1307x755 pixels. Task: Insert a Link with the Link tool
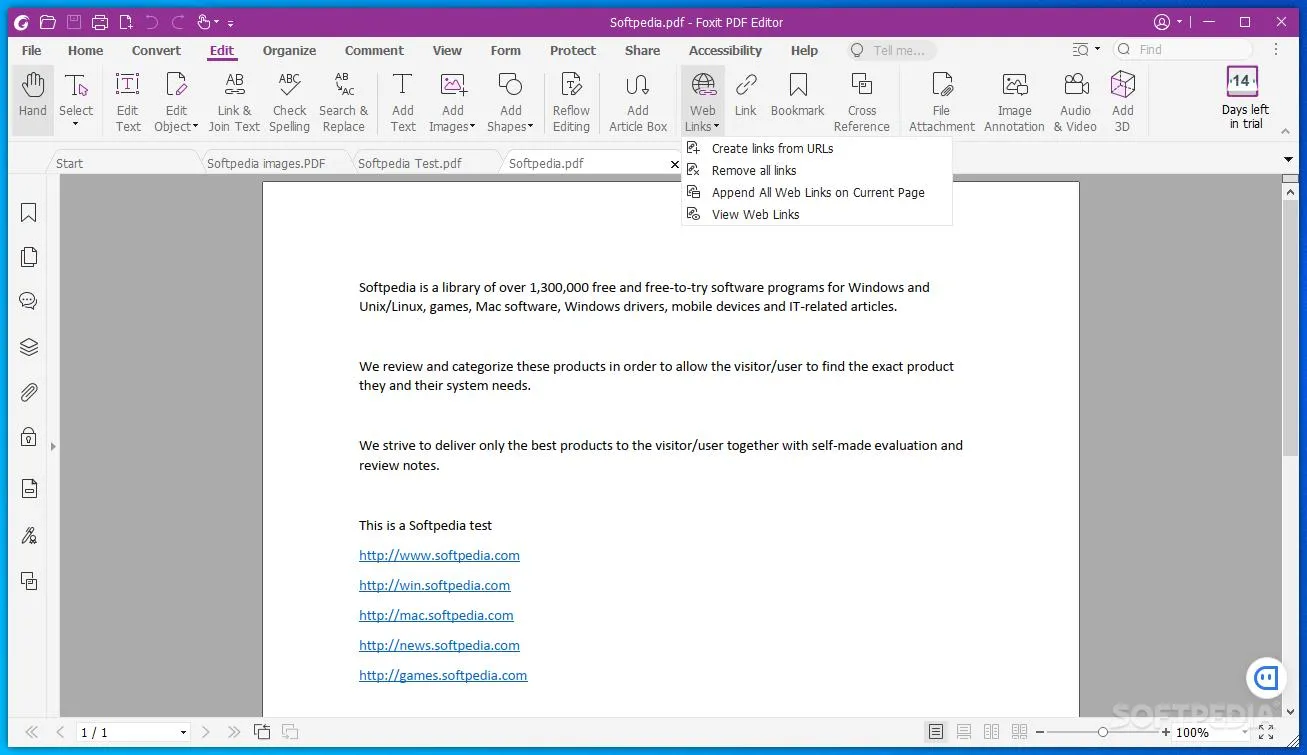pyautogui.click(x=745, y=98)
